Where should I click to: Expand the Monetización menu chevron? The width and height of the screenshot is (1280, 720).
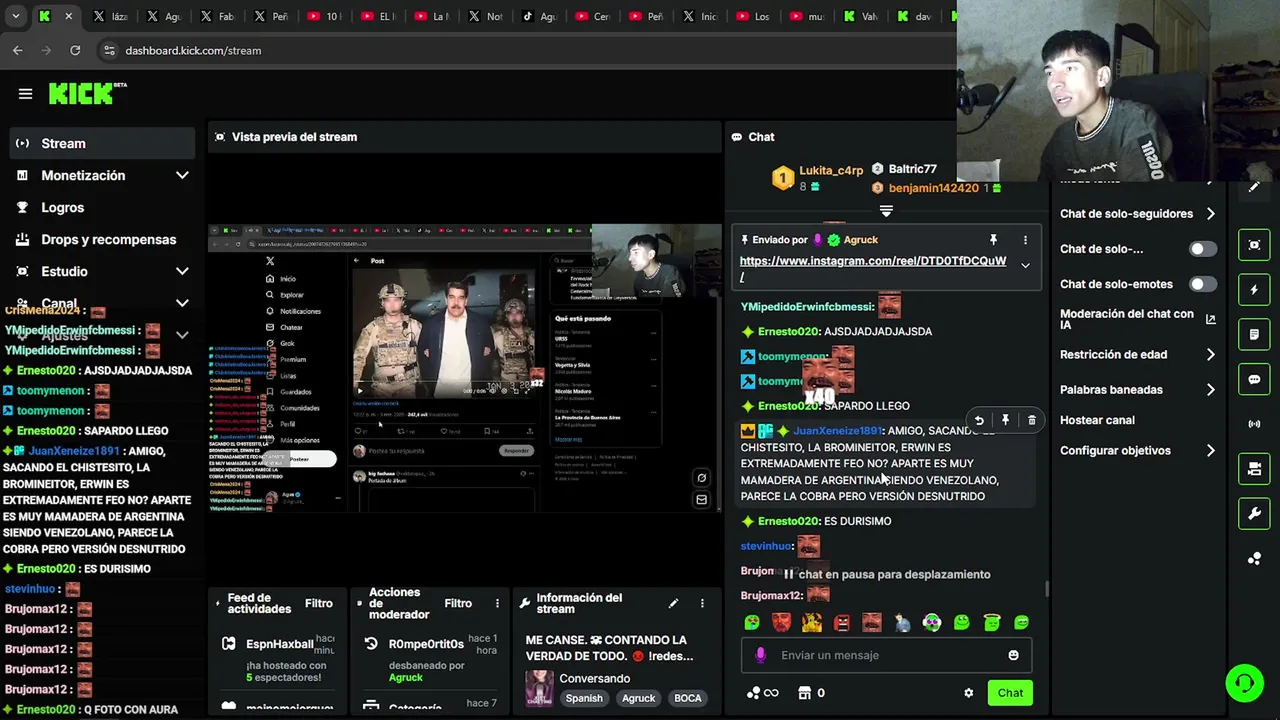click(182, 175)
